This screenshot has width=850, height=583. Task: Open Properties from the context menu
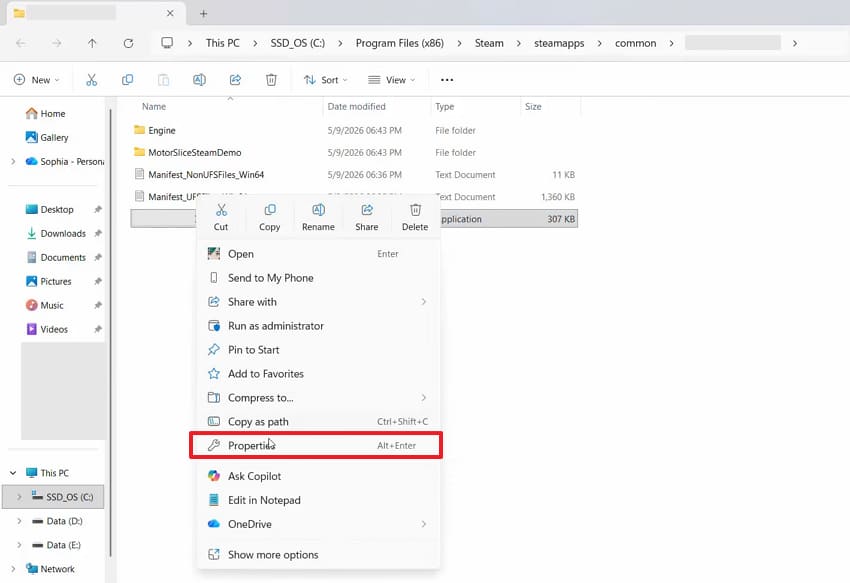tap(318, 445)
